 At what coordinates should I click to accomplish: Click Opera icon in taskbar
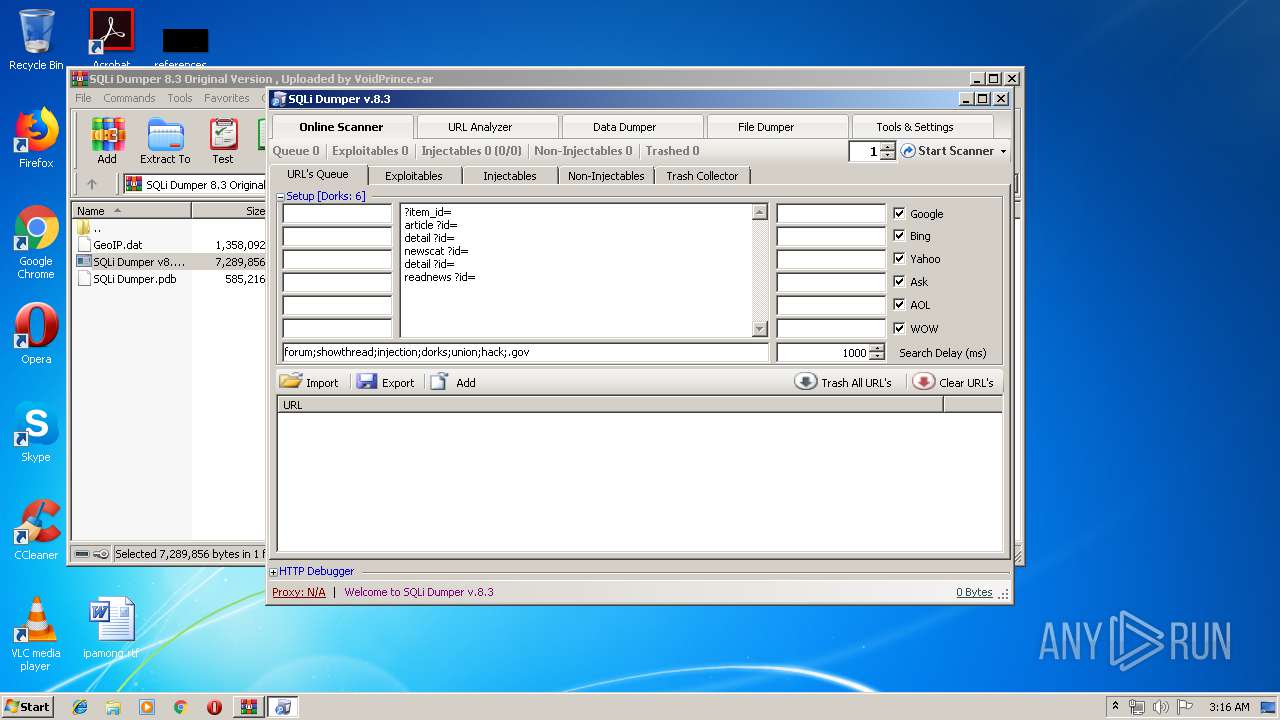click(214, 707)
